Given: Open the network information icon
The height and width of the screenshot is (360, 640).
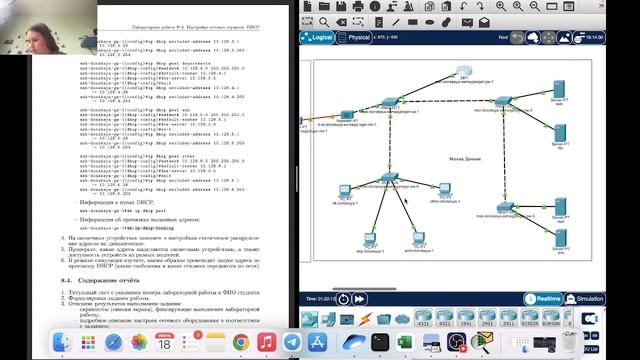Looking at the screenshot, I should (x=375, y=6).
